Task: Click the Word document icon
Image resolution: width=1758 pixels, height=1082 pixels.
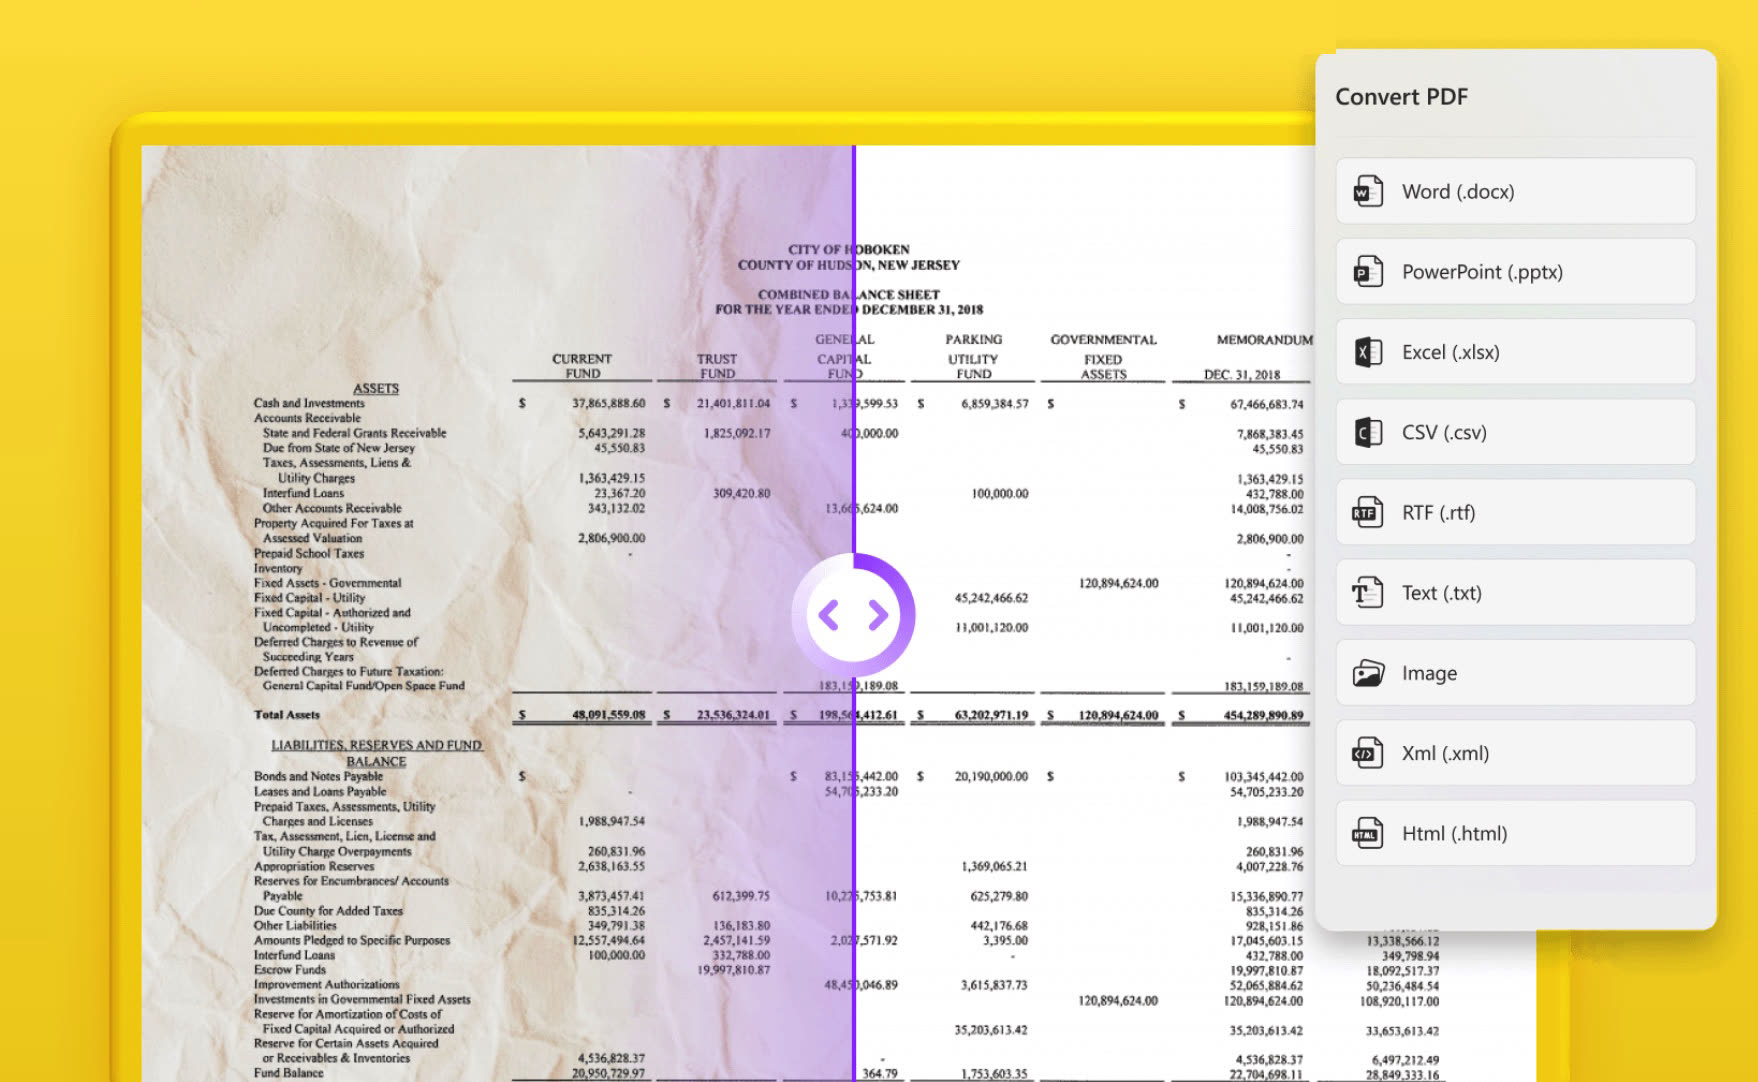Action: click(x=1367, y=191)
